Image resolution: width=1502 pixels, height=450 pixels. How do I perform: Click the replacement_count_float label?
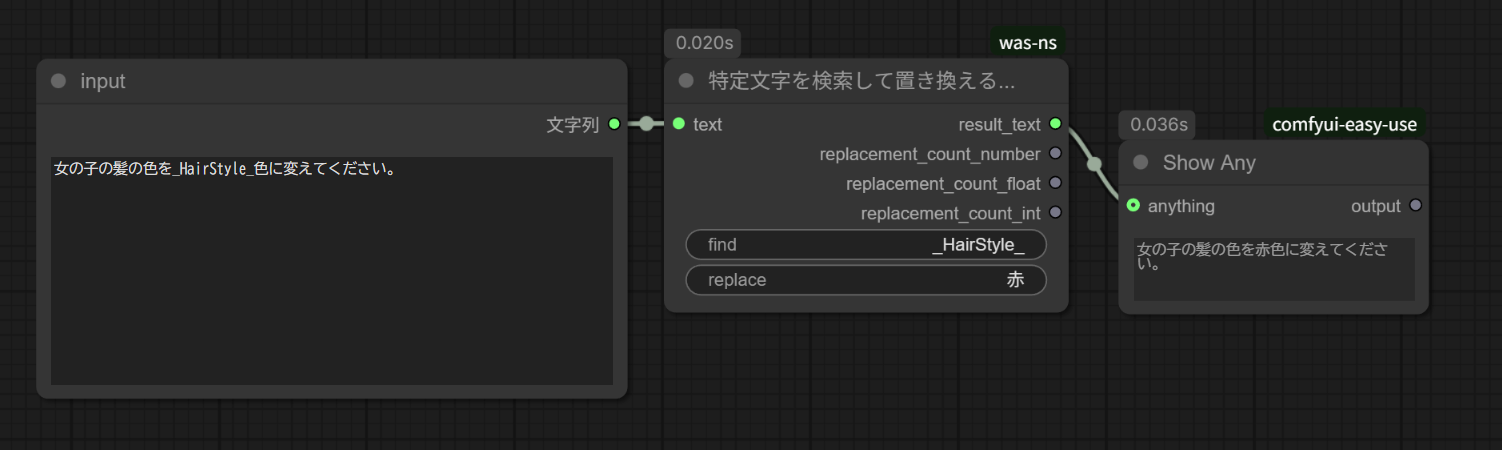tap(943, 184)
